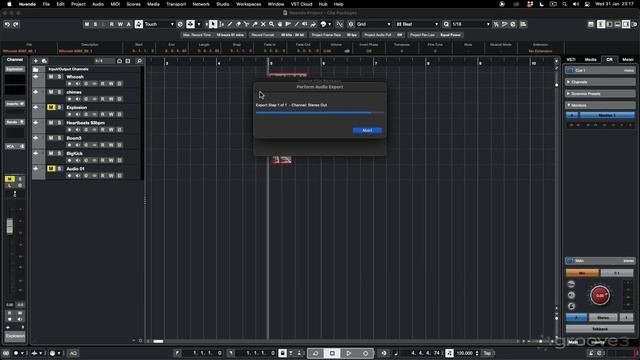This screenshot has height=360, width=640.
Task: Click the tempo value 120.000 field
Action: 464,353
